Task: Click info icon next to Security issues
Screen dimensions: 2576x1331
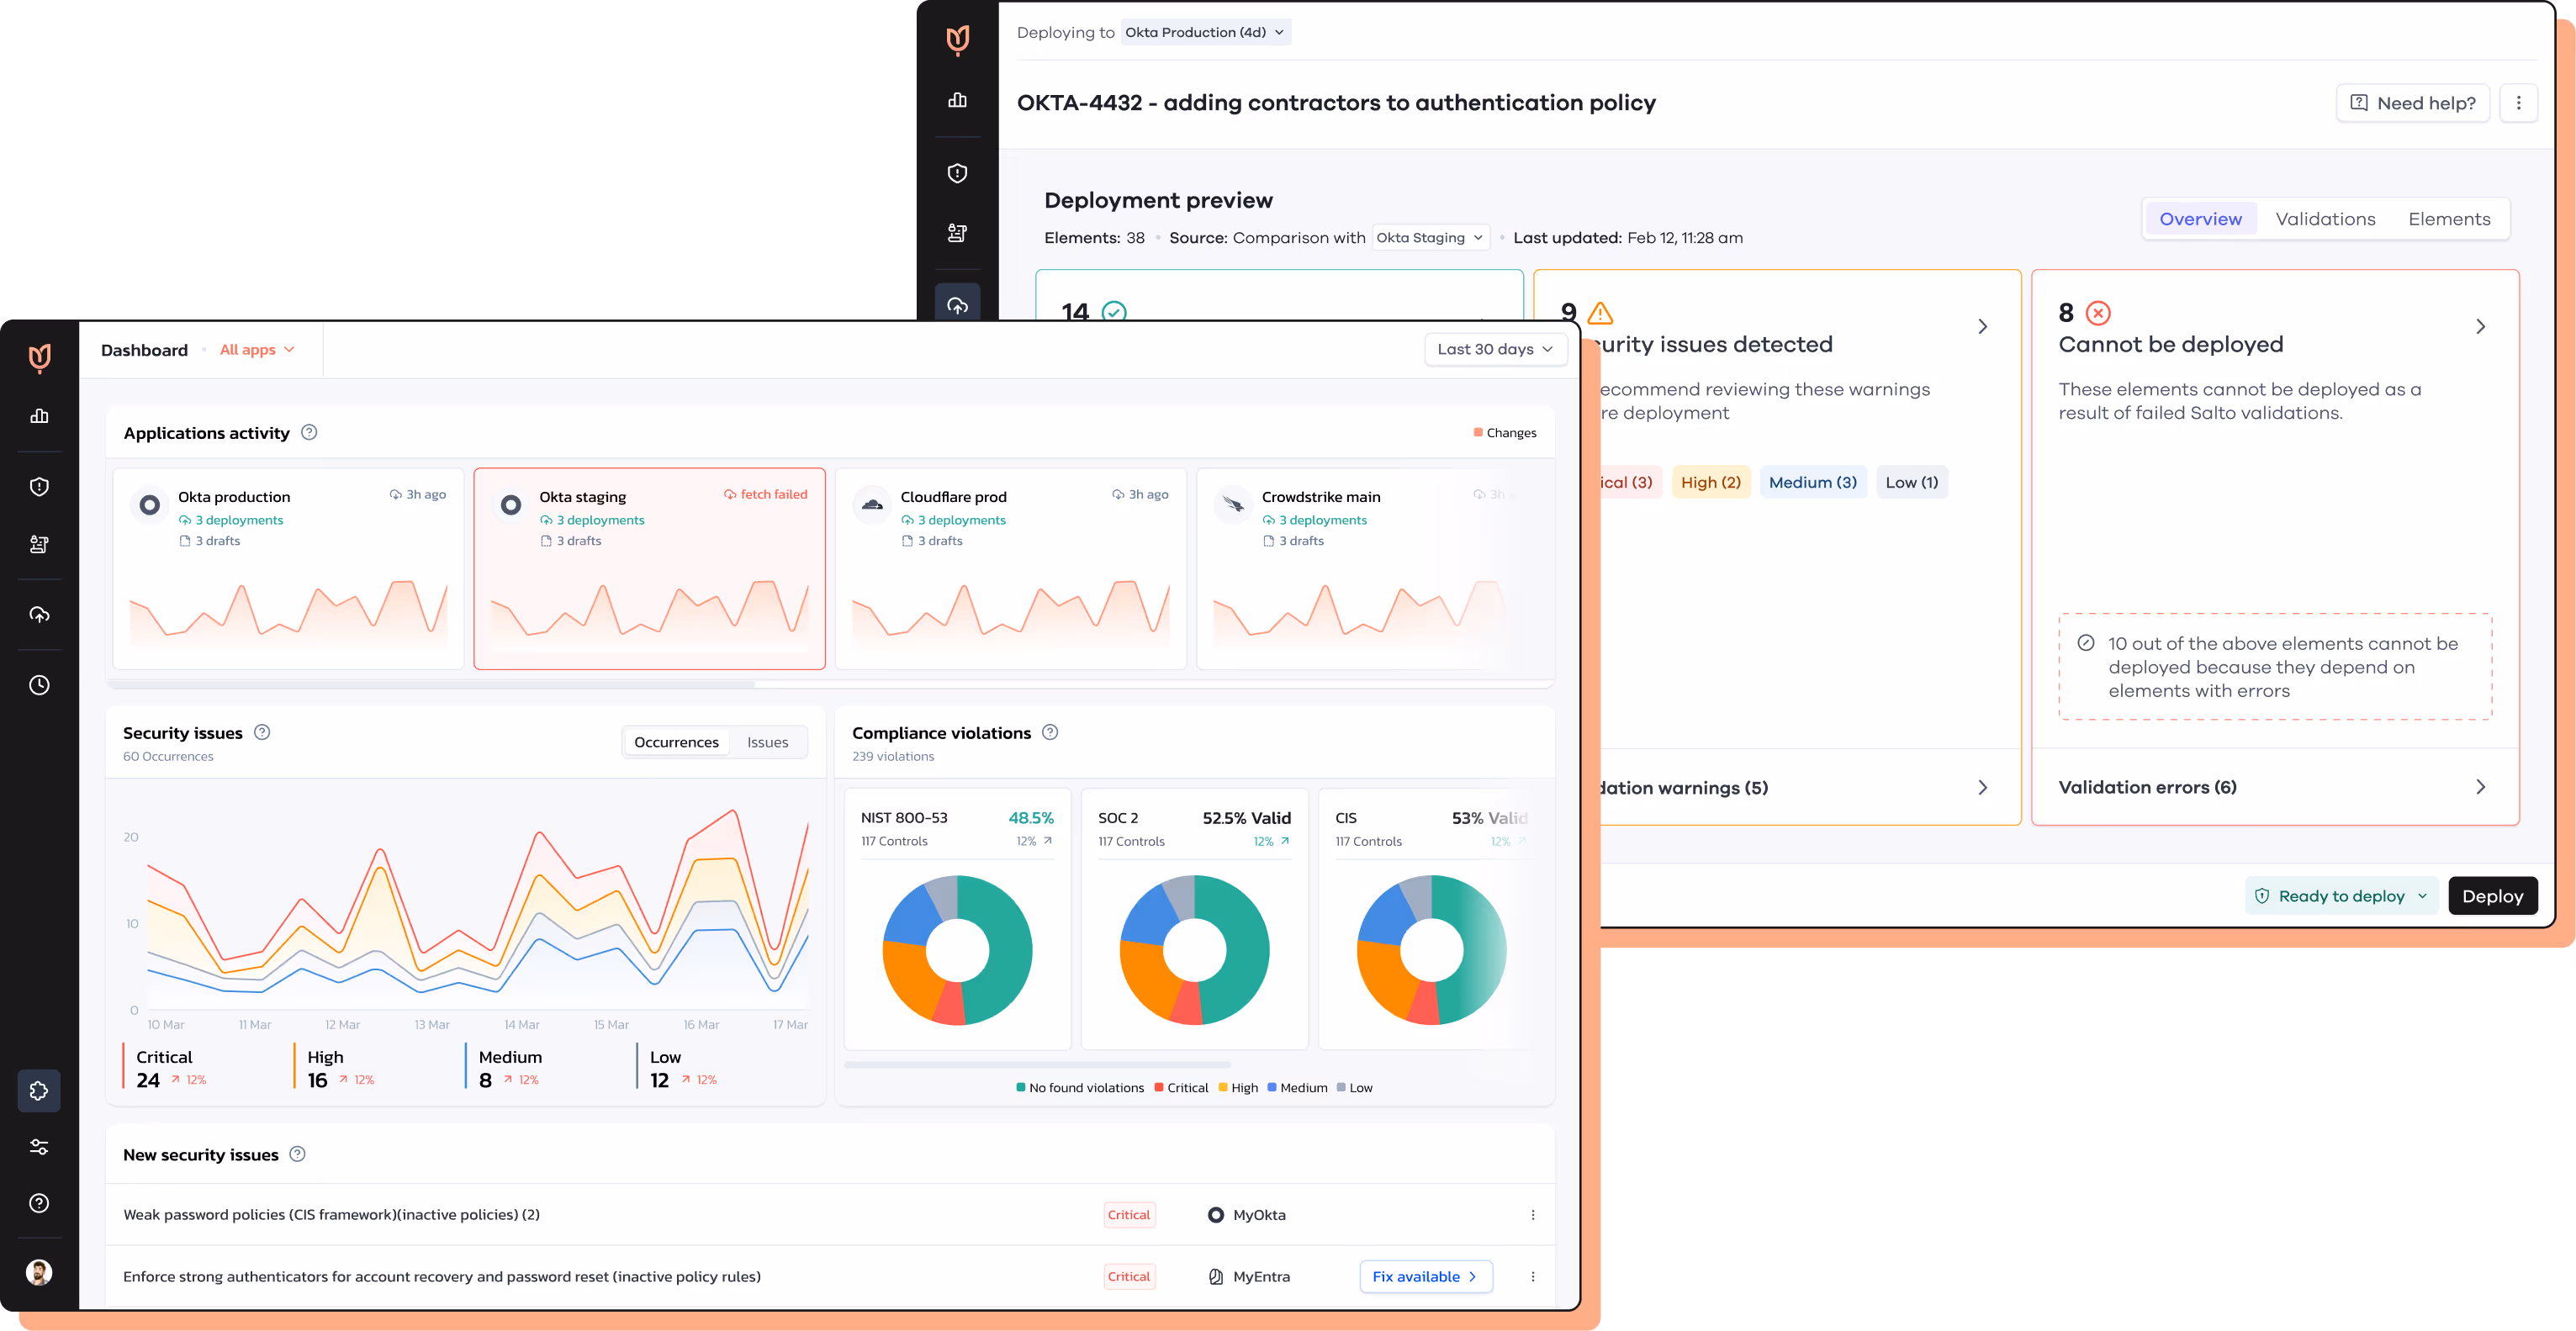Action: point(262,732)
